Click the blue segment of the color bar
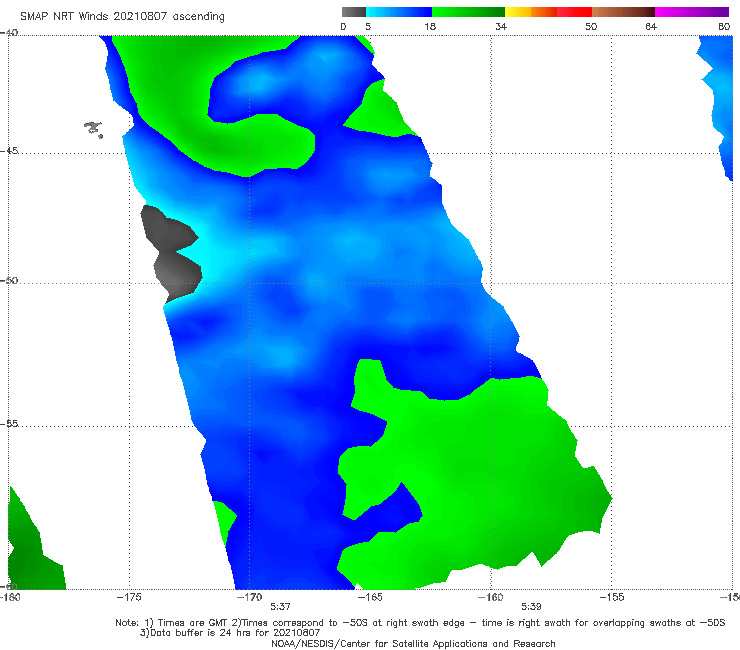The height and width of the screenshot is (650, 740). tap(399, 12)
